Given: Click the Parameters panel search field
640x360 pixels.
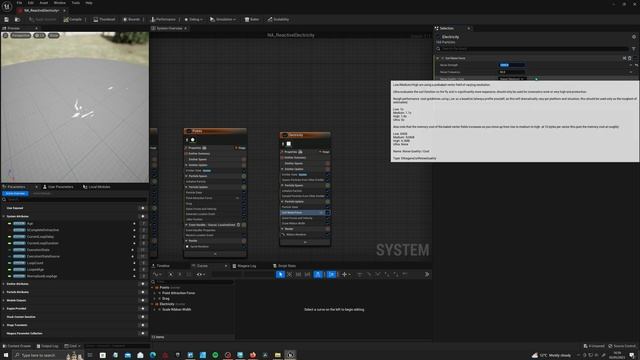Looking at the screenshot, I should point(75,200).
